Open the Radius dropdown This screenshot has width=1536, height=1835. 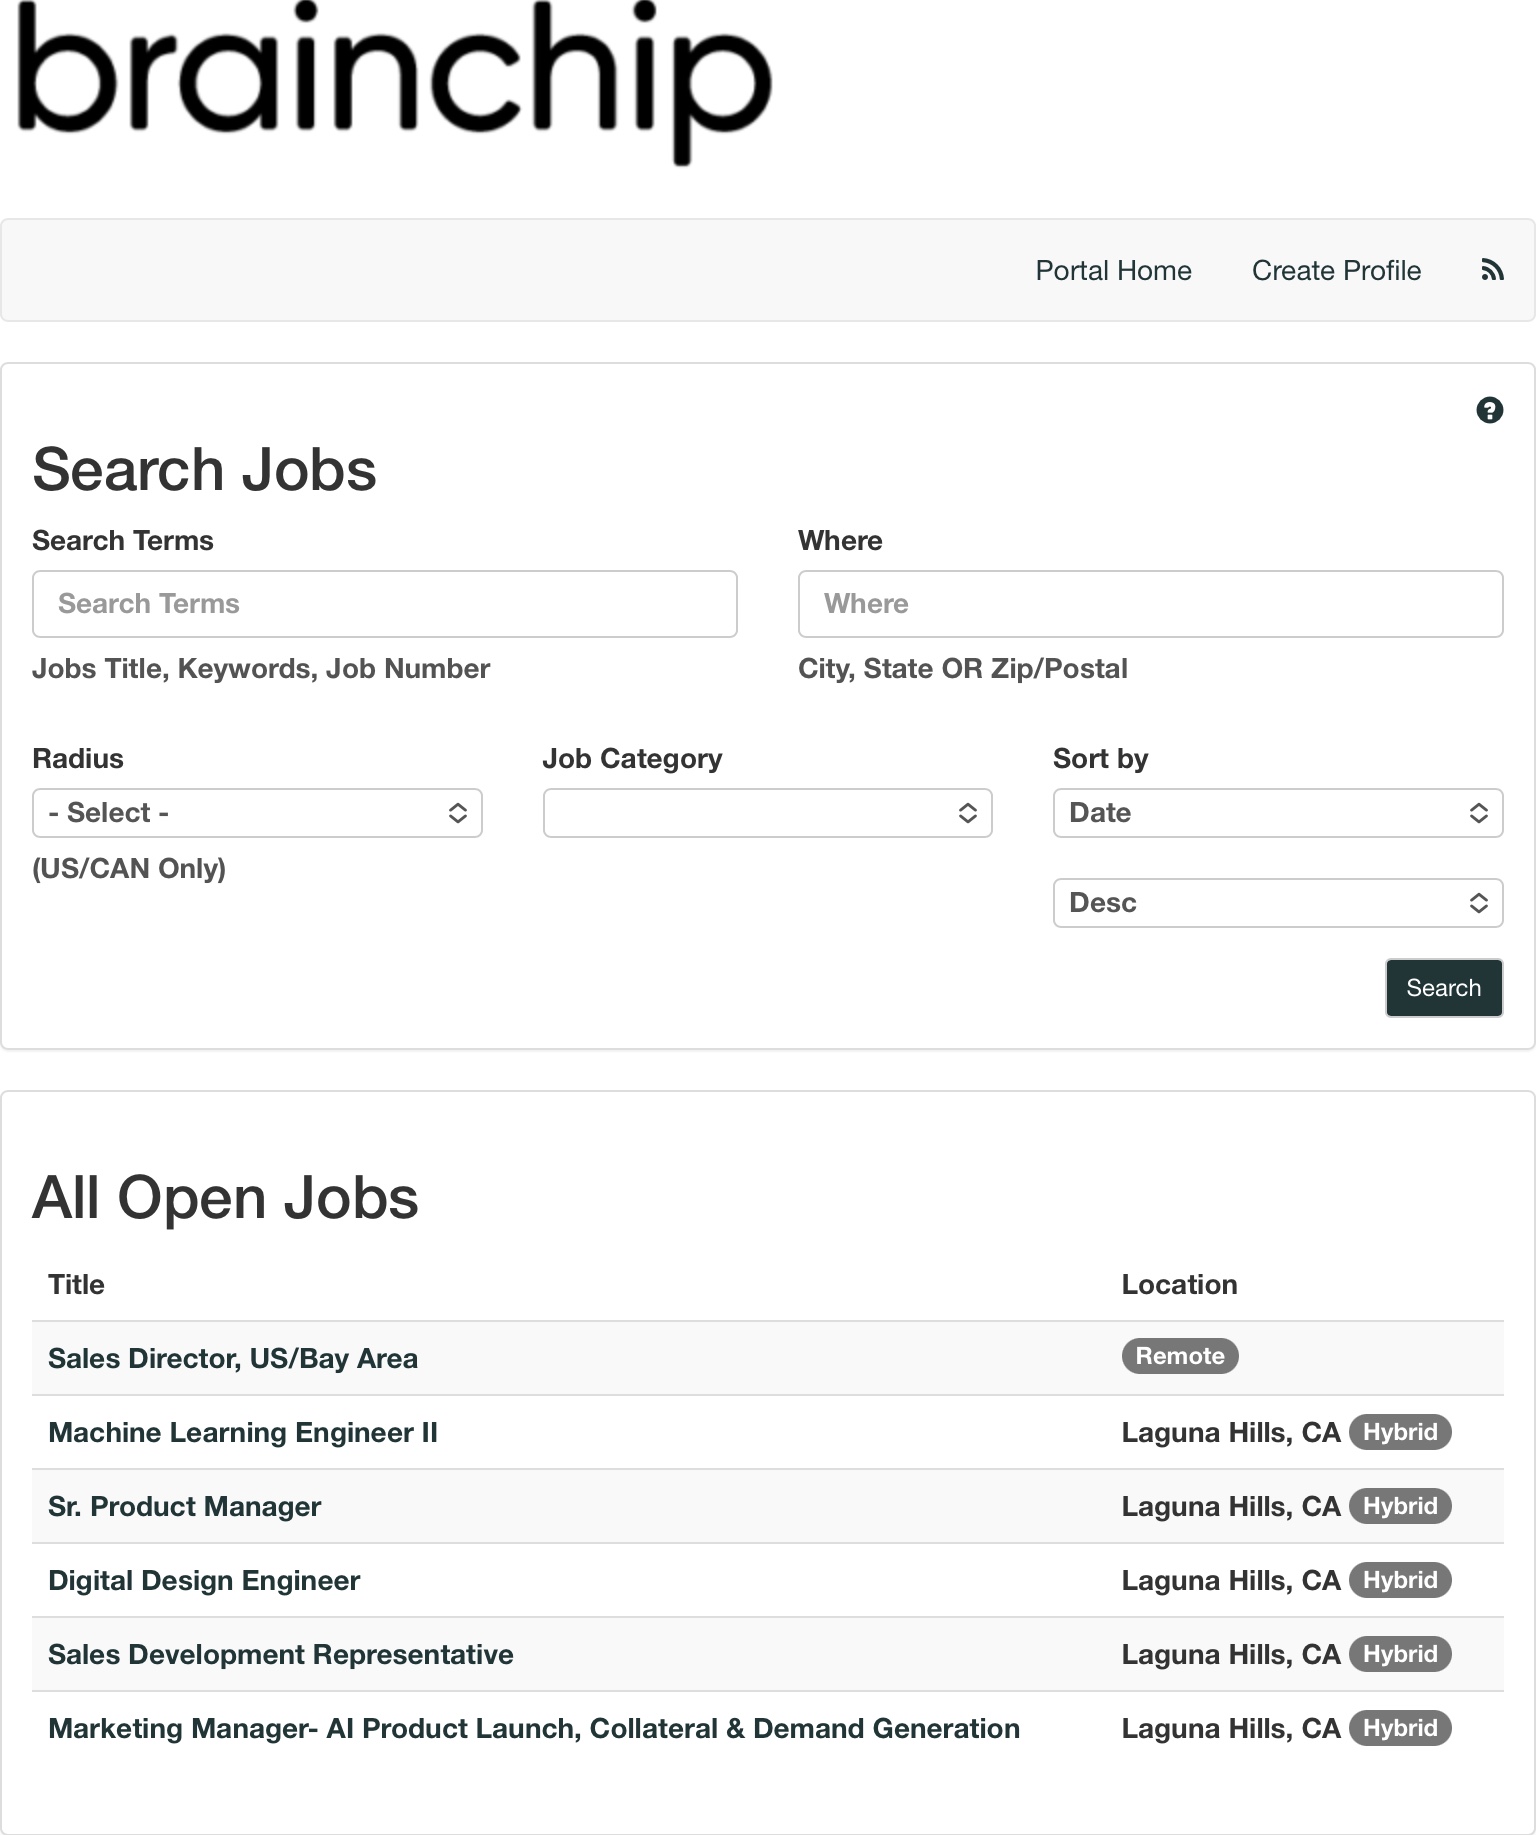point(257,813)
